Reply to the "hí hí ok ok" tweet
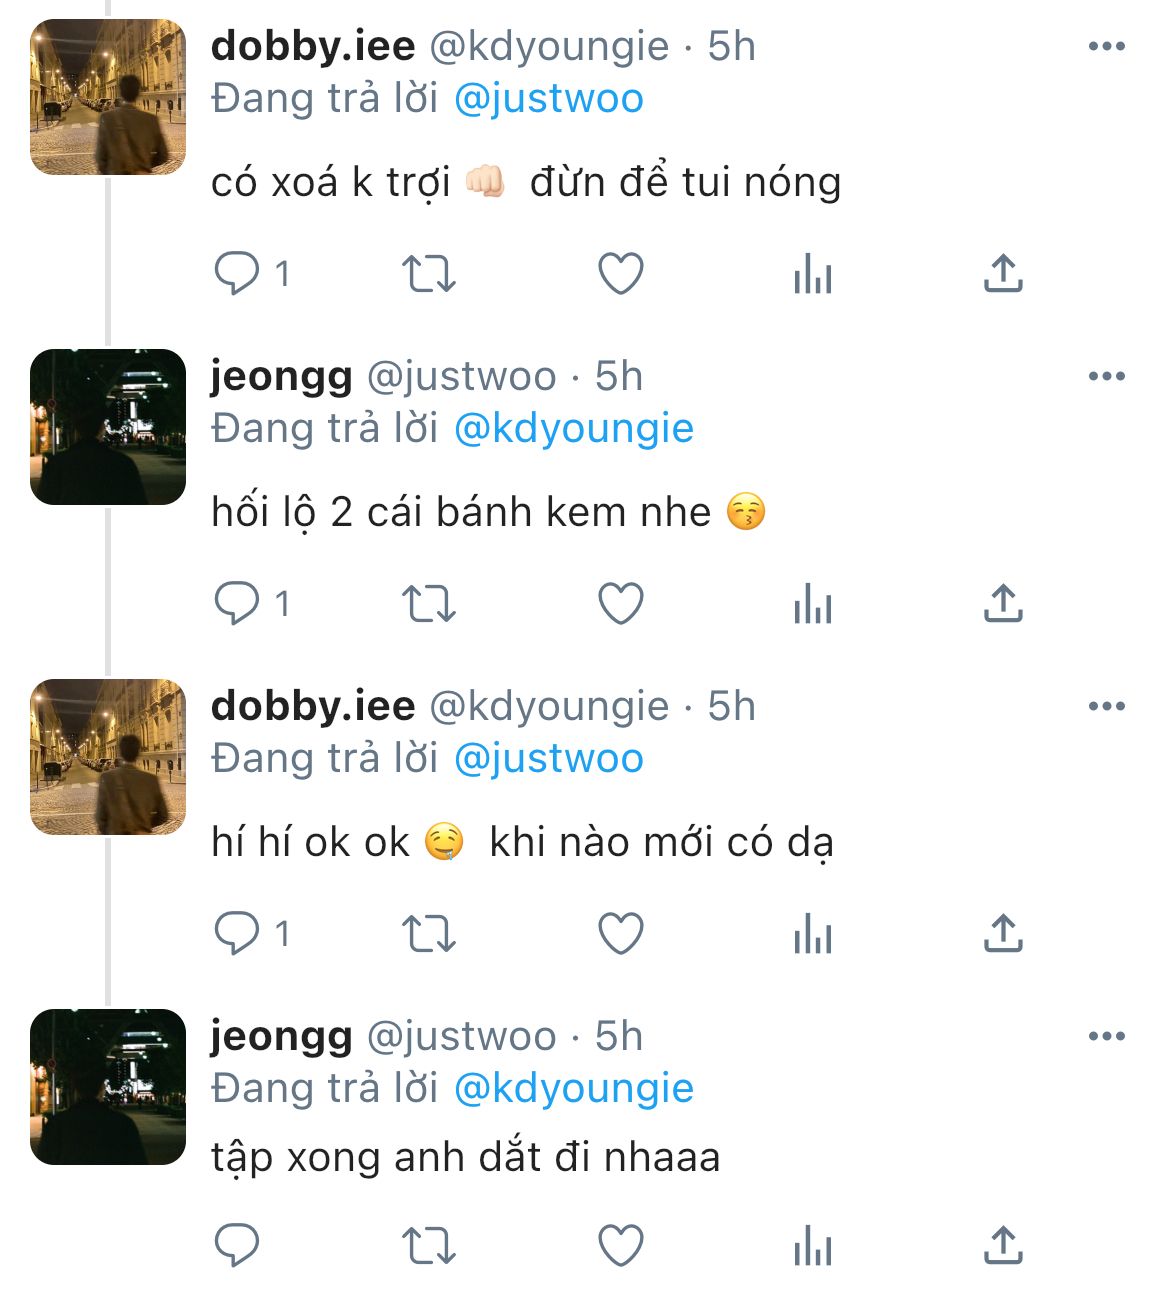This screenshot has height=1292, width=1170. coord(238,934)
